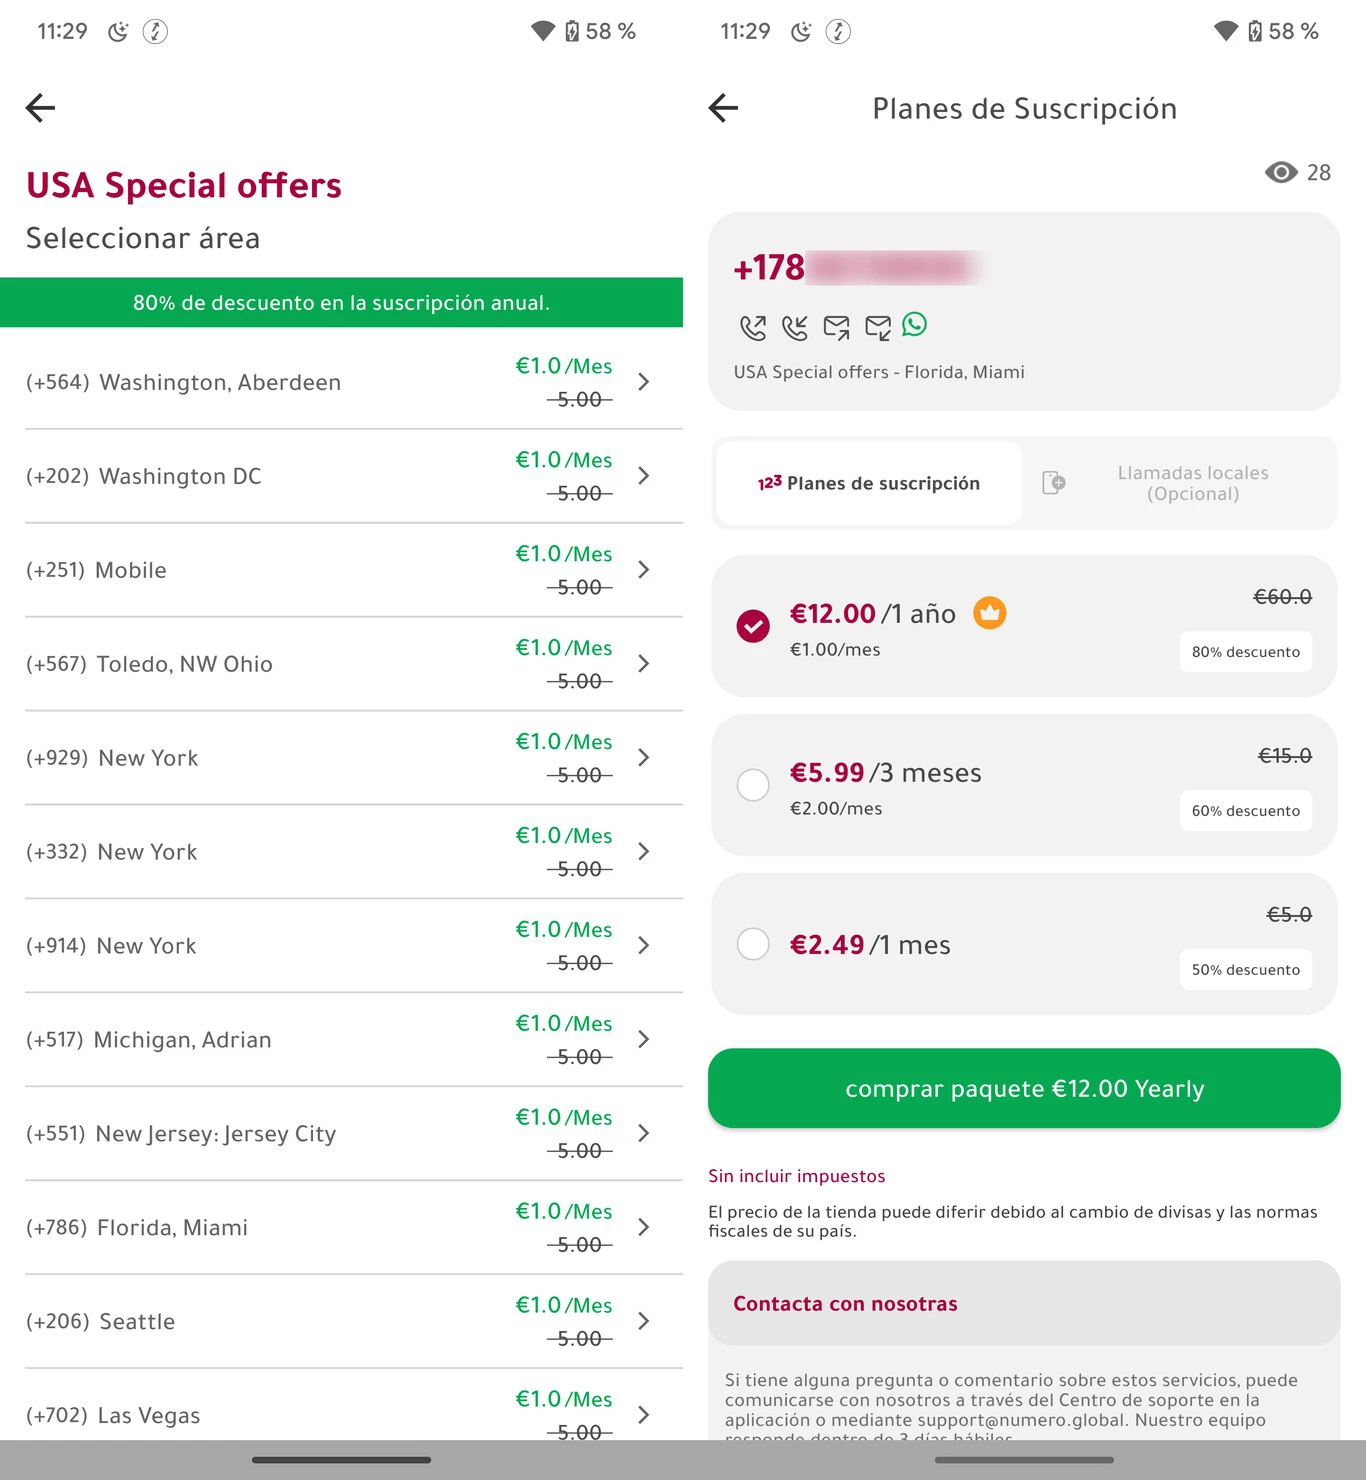Tap the outgoing call icon
Viewport: 1366px width, 1480px height.
[753, 327]
